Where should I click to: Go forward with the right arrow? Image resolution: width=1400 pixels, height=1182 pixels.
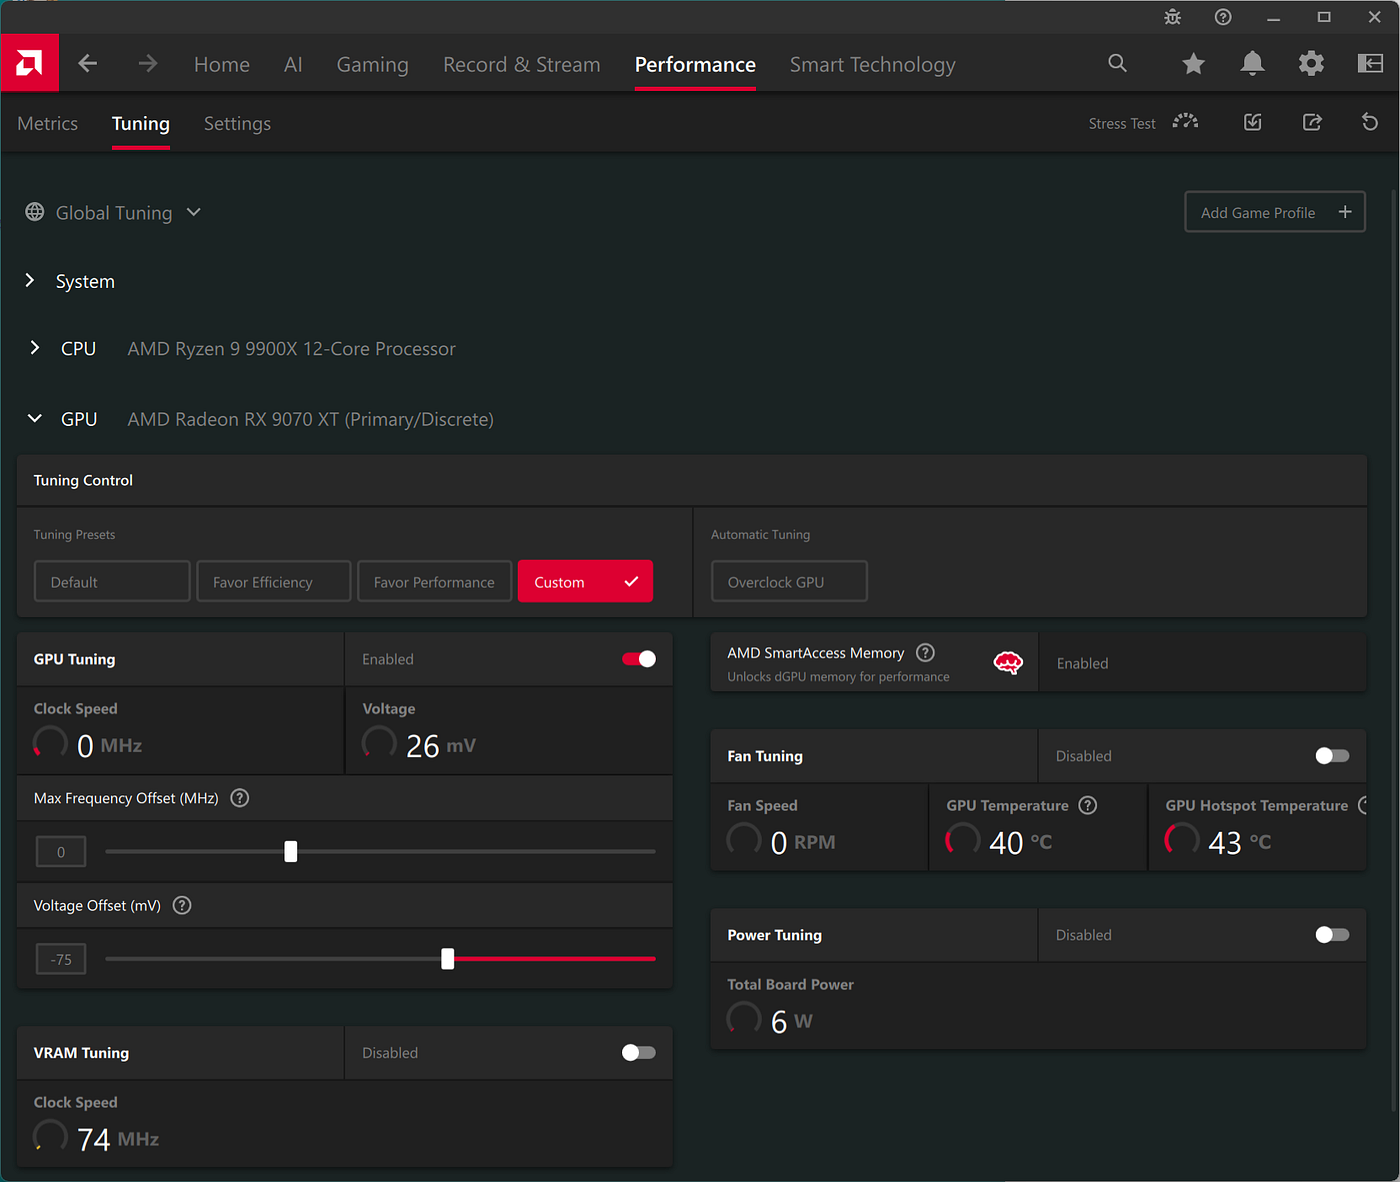click(148, 64)
